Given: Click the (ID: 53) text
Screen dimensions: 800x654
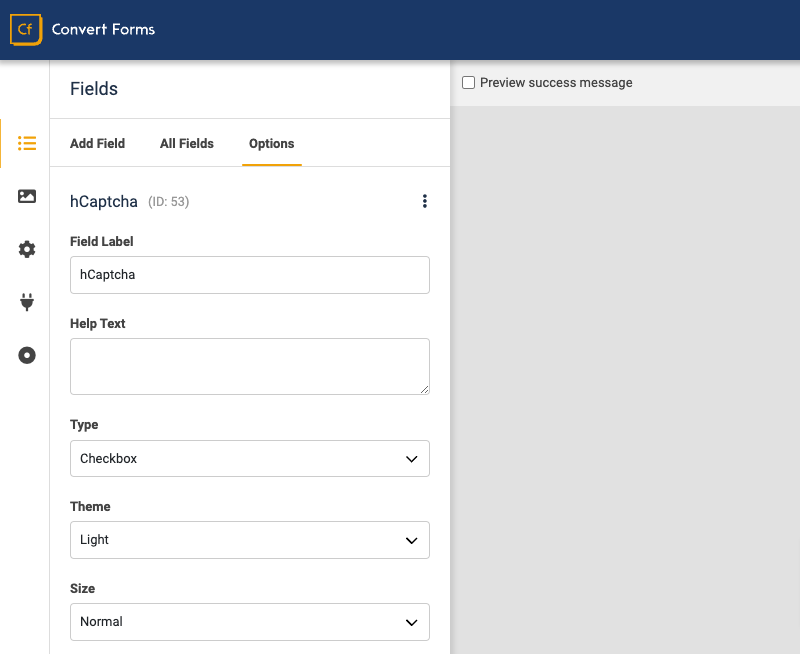Looking at the screenshot, I should tap(168, 202).
